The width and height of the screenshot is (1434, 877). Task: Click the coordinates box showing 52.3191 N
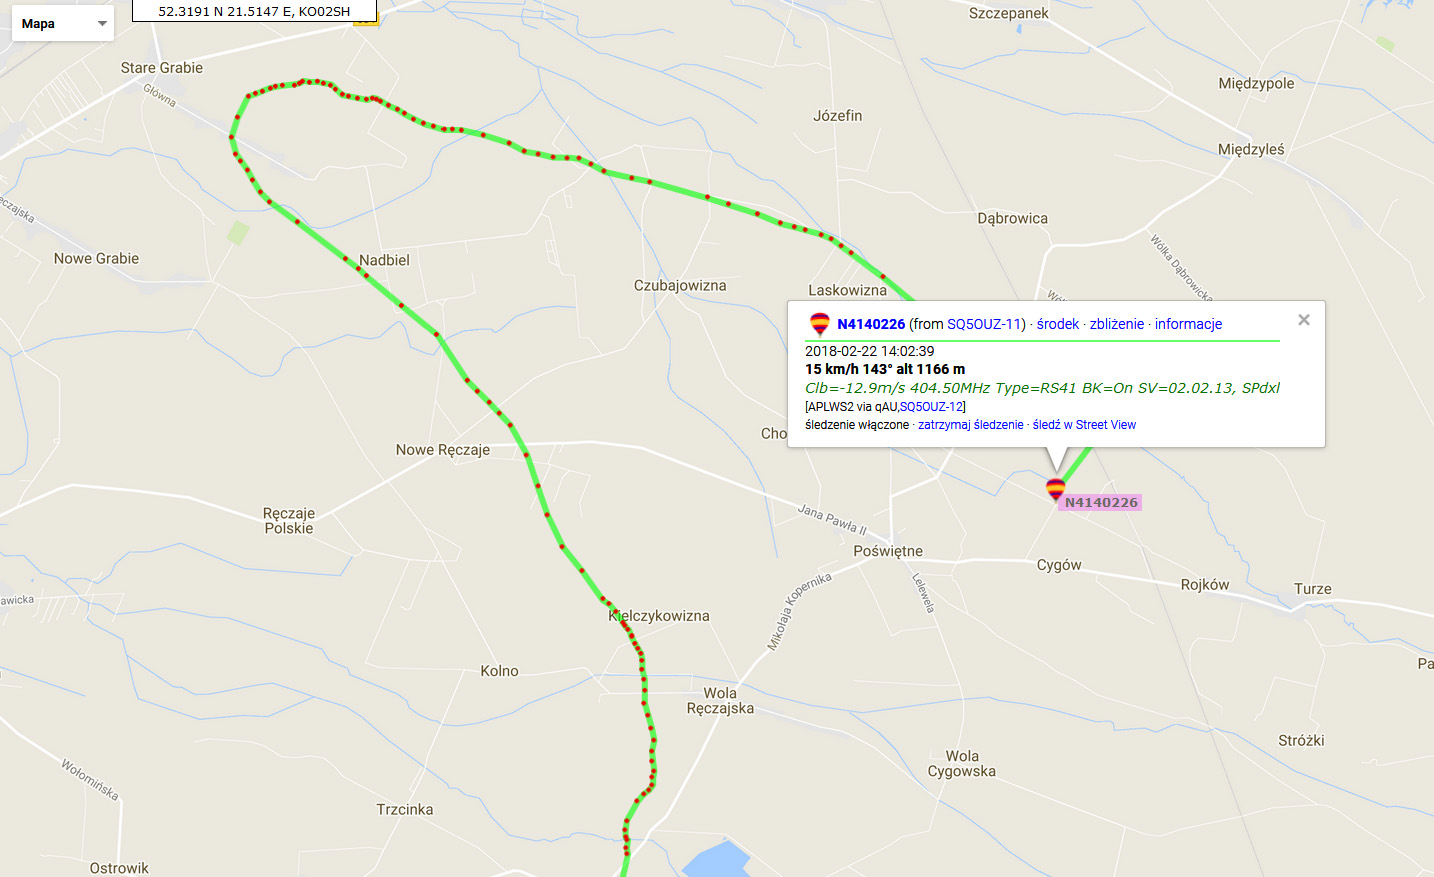tap(254, 11)
